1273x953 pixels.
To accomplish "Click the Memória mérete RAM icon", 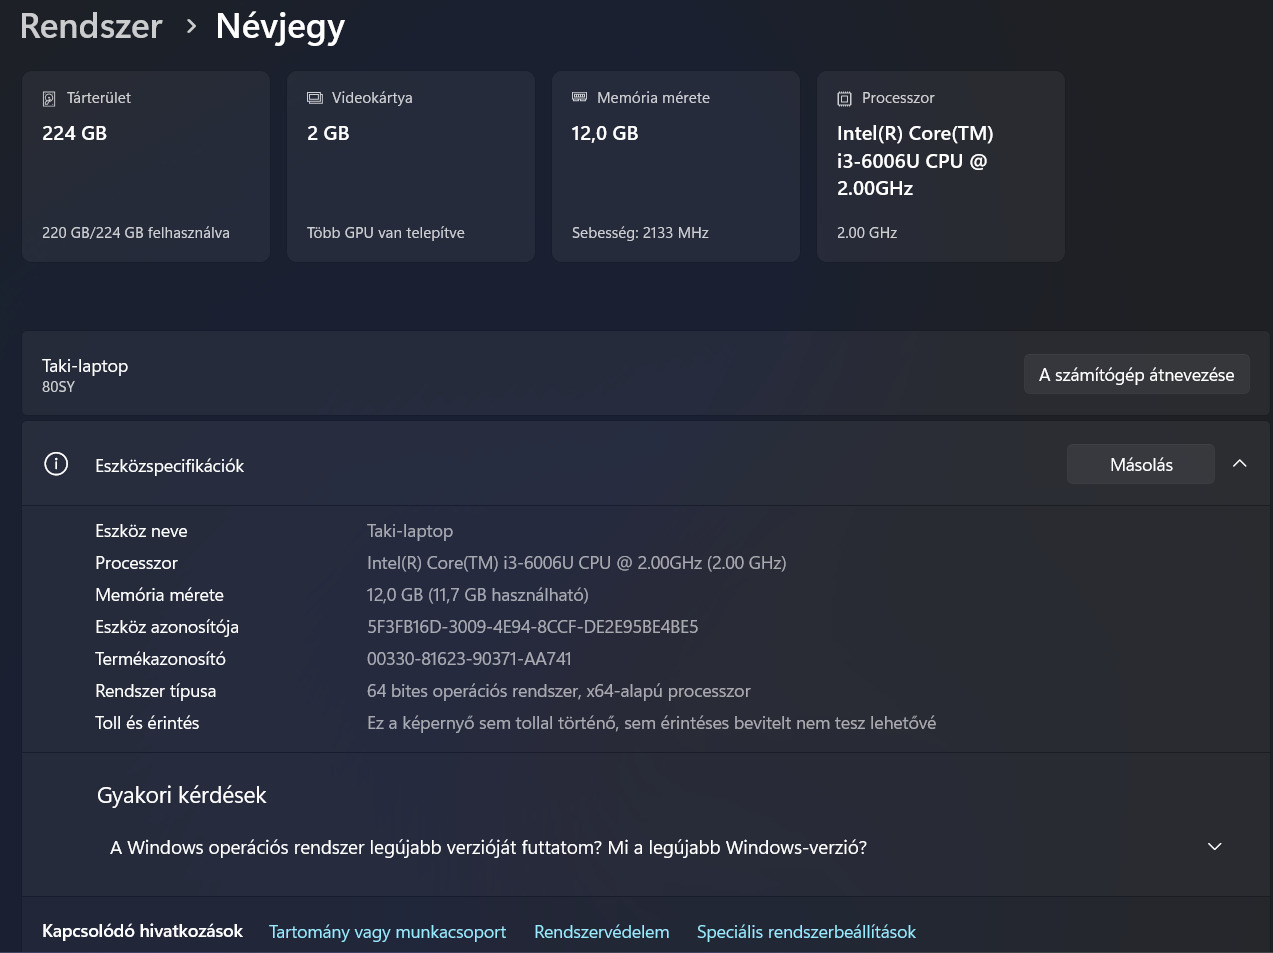I will click(579, 97).
